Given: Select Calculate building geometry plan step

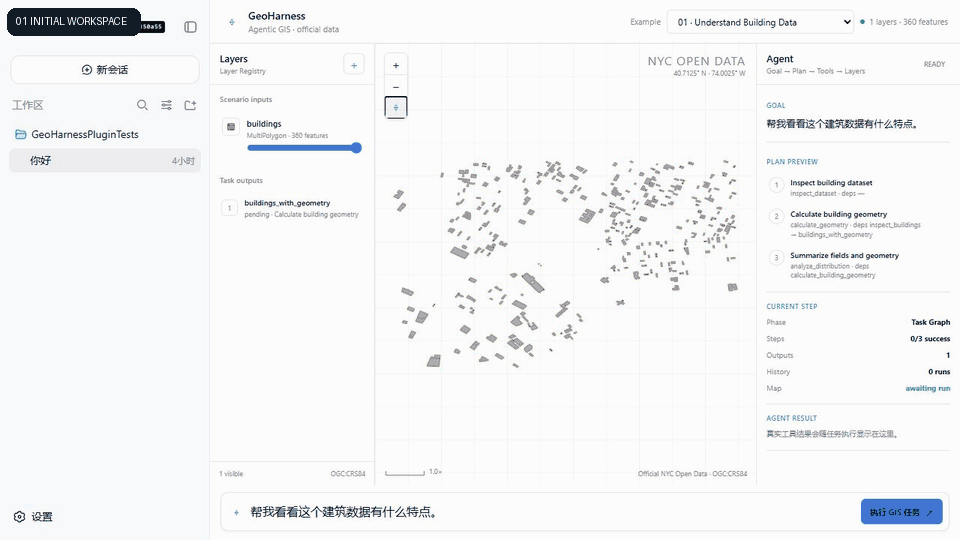Looking at the screenshot, I should [x=838, y=214].
